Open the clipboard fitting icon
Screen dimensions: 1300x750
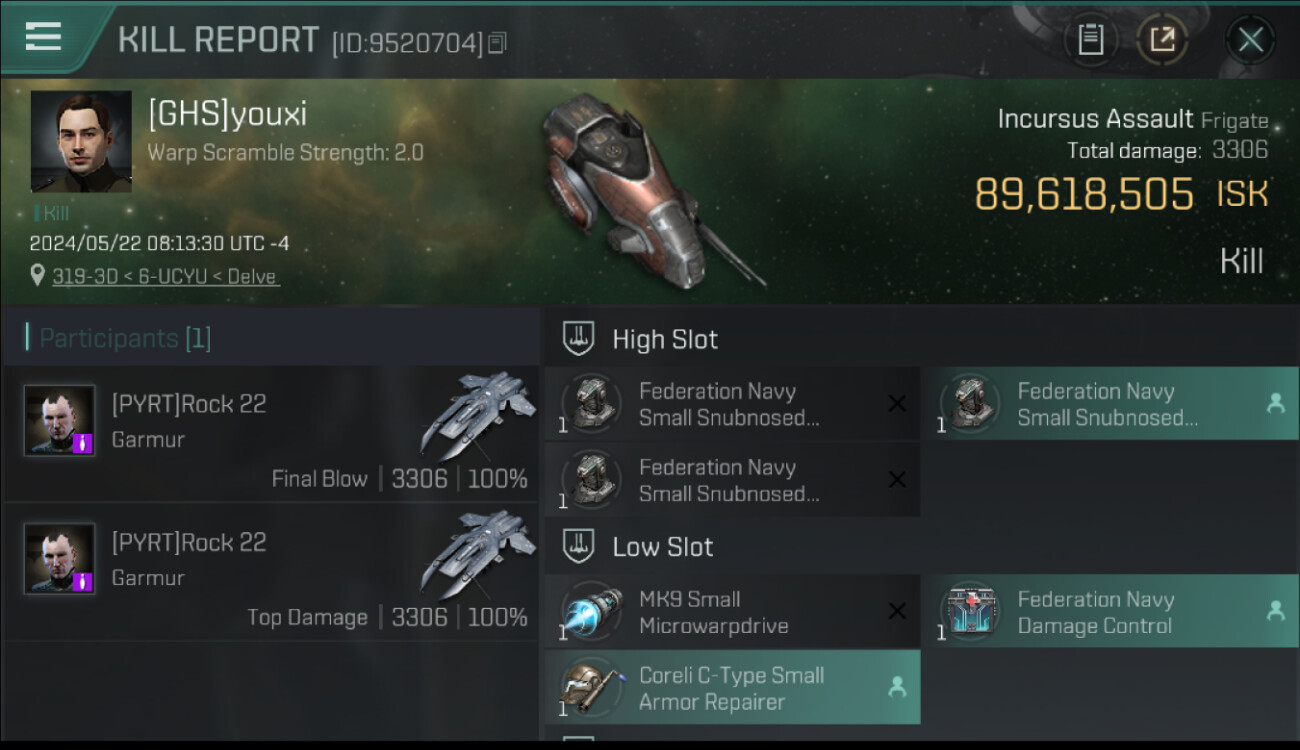tap(1090, 40)
